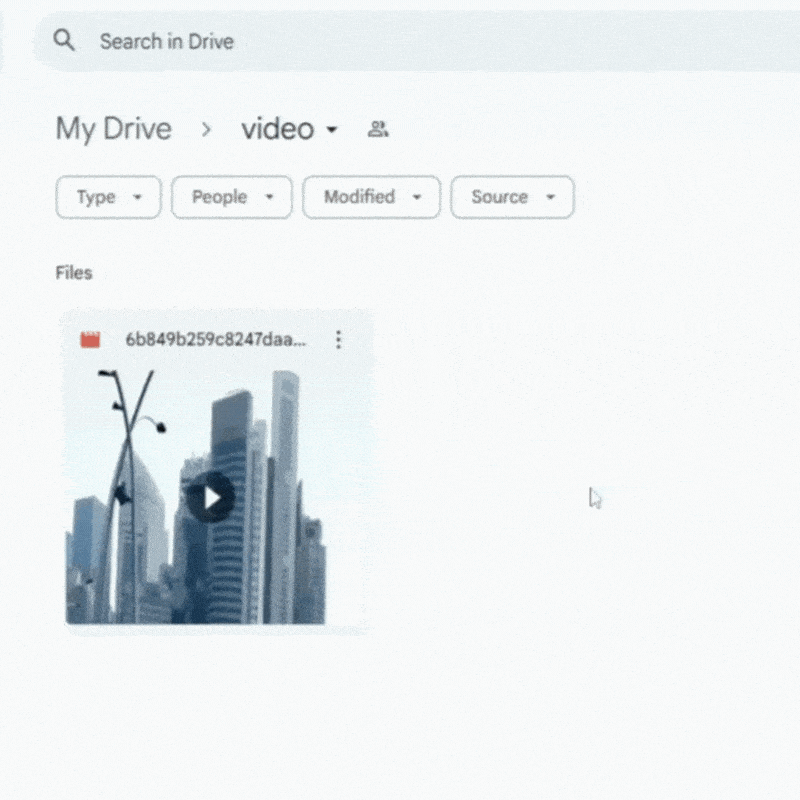This screenshot has width=800, height=800.
Task: Open the People filter dropdown arrow
Action: pyautogui.click(x=270, y=198)
